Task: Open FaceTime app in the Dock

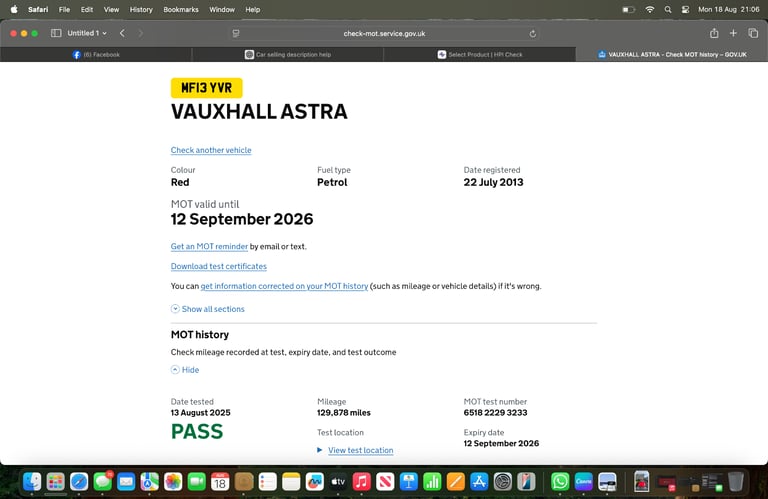Action: (x=196, y=482)
